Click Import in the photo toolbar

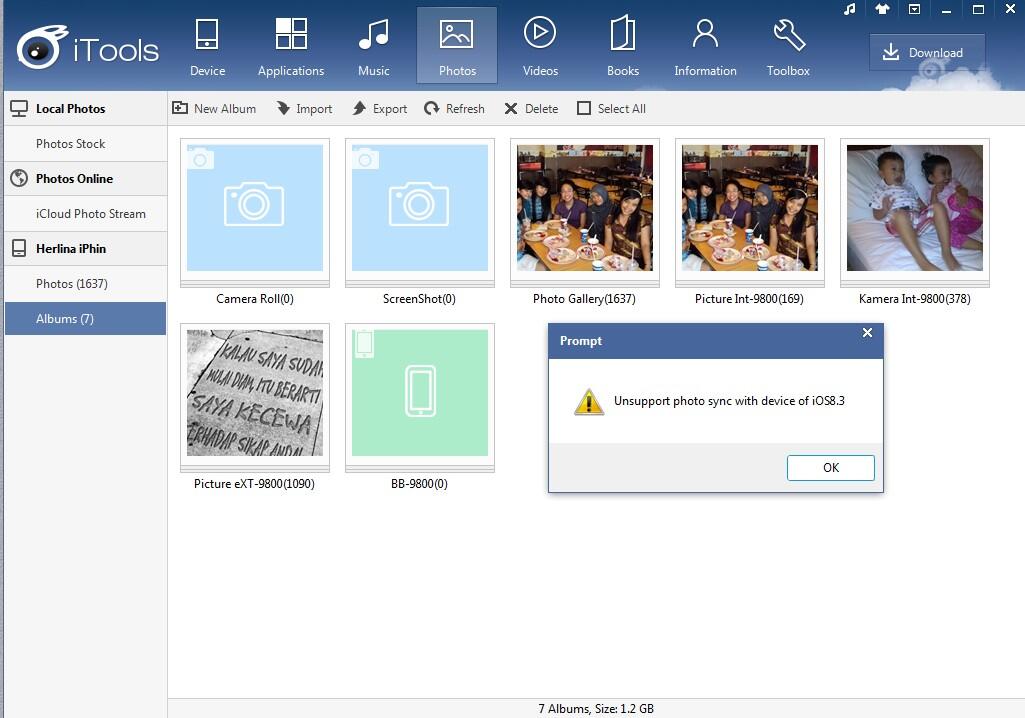coord(304,109)
